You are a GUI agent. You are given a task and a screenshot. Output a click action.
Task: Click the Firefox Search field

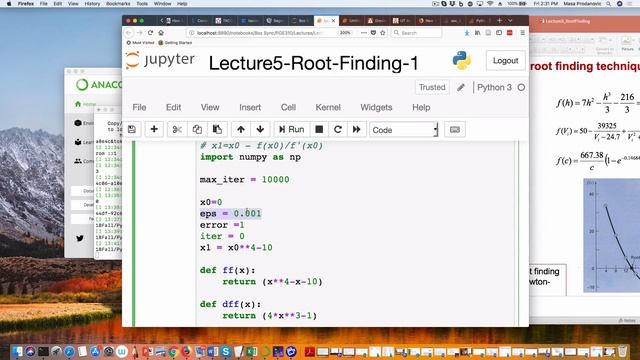pos(416,33)
